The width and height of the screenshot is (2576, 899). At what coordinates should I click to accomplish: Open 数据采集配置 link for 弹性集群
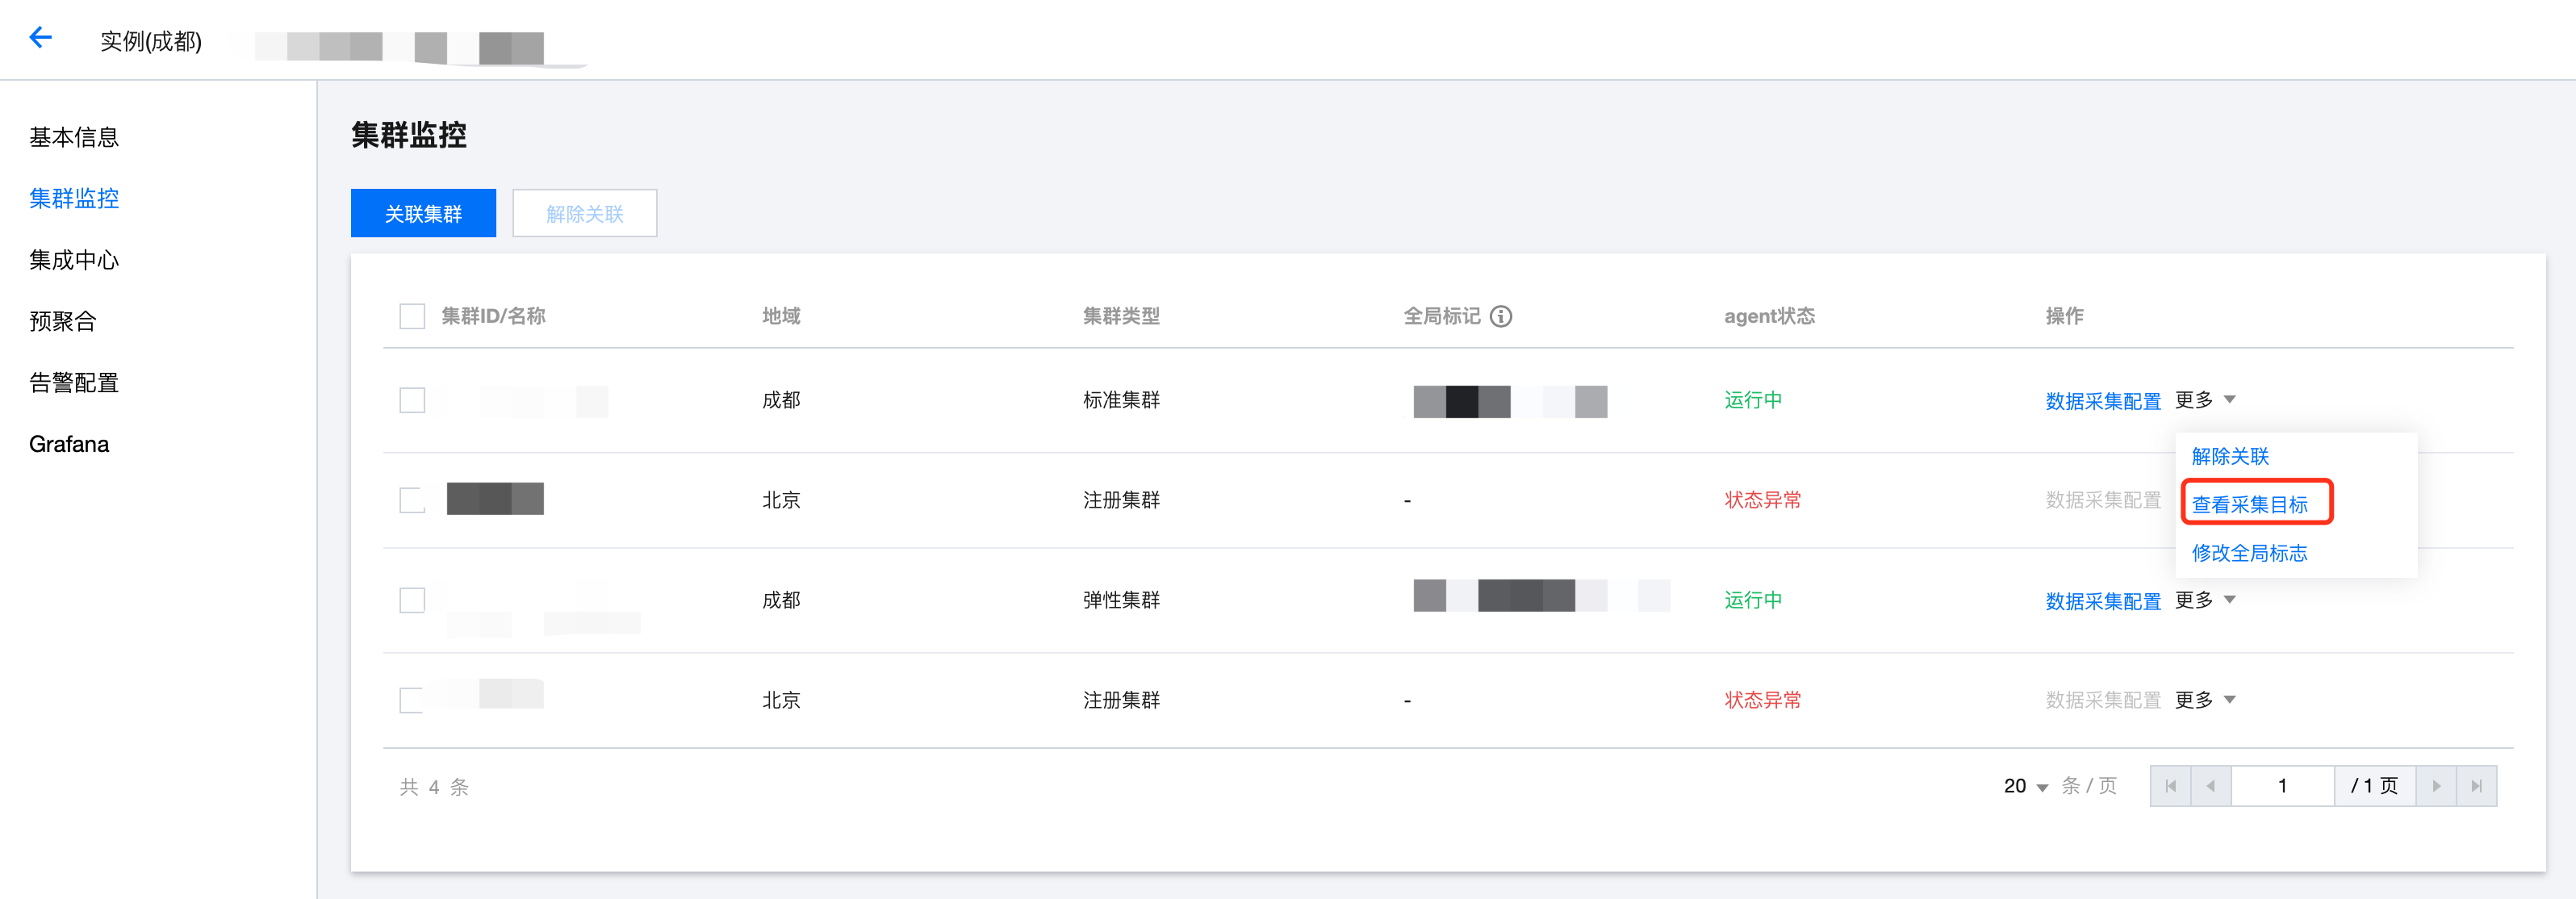[x=2103, y=601]
